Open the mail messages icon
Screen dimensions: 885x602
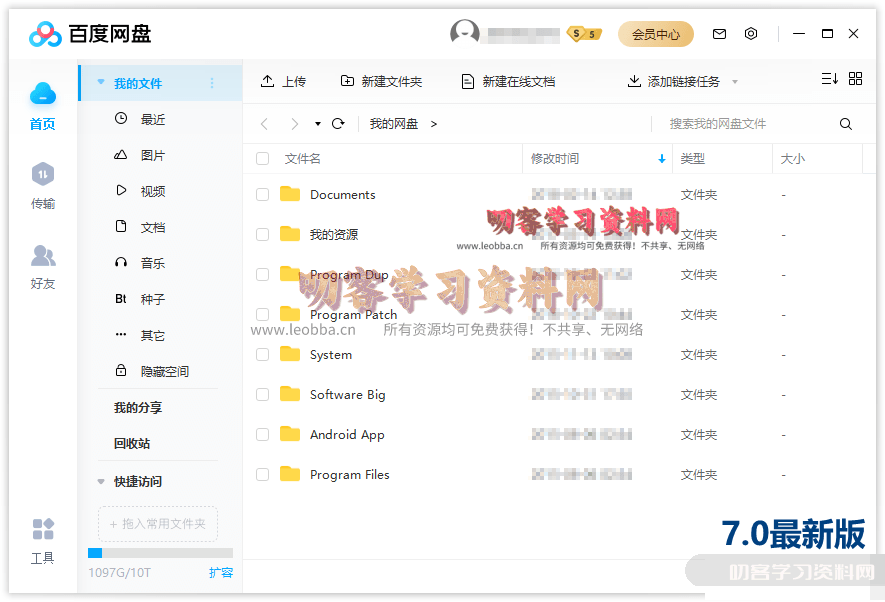point(719,34)
